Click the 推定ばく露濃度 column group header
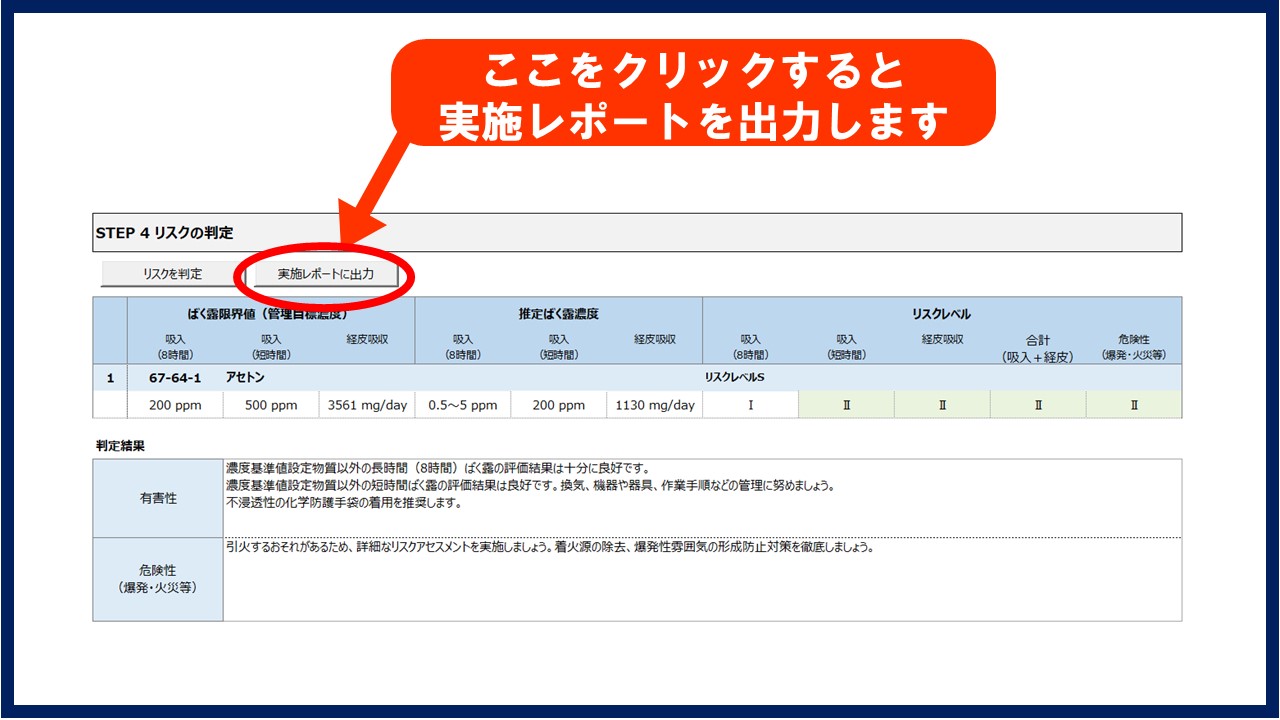This screenshot has height=720, width=1280. [x=558, y=314]
